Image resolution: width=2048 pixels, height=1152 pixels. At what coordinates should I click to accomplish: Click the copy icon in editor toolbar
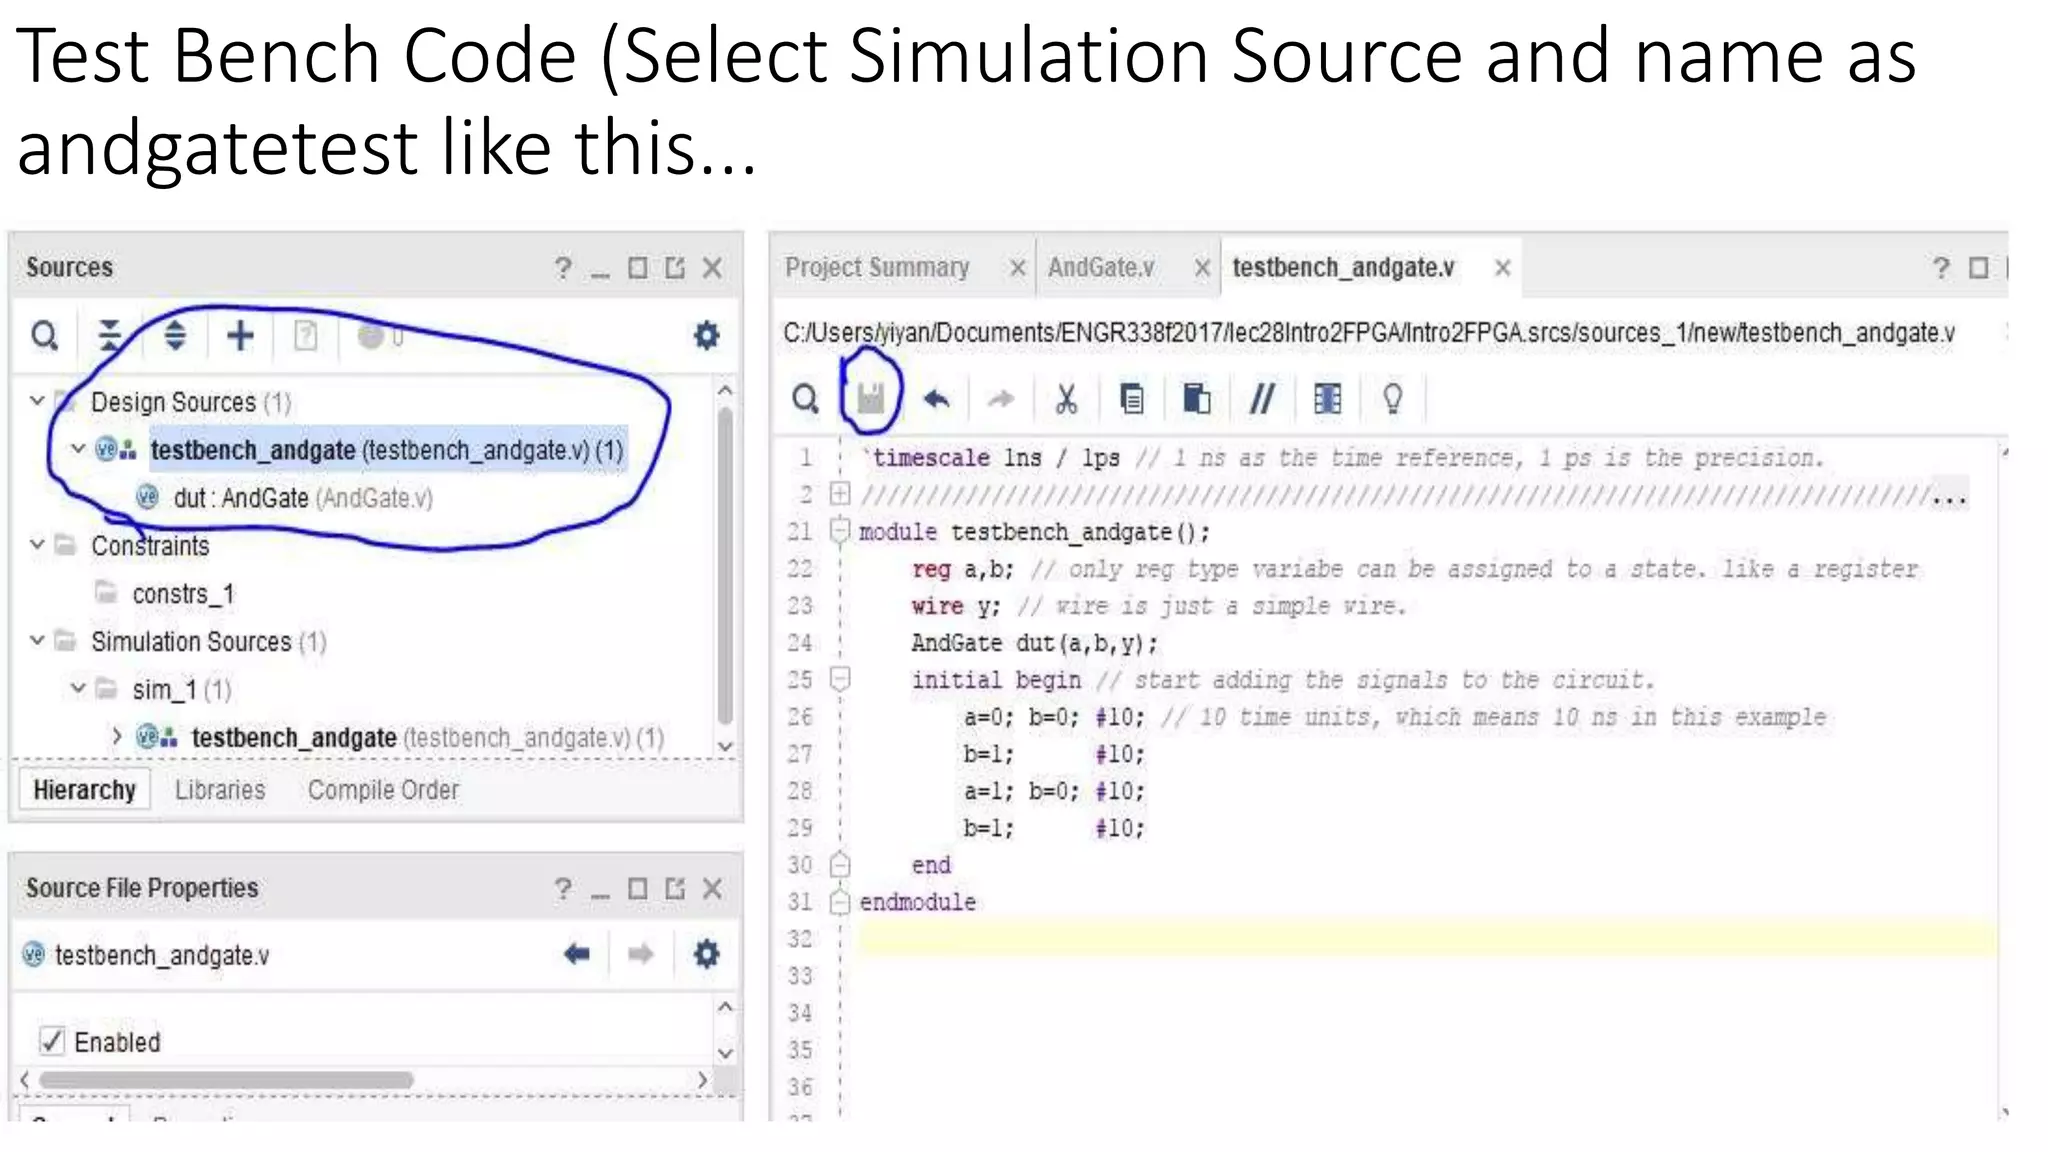(1131, 399)
